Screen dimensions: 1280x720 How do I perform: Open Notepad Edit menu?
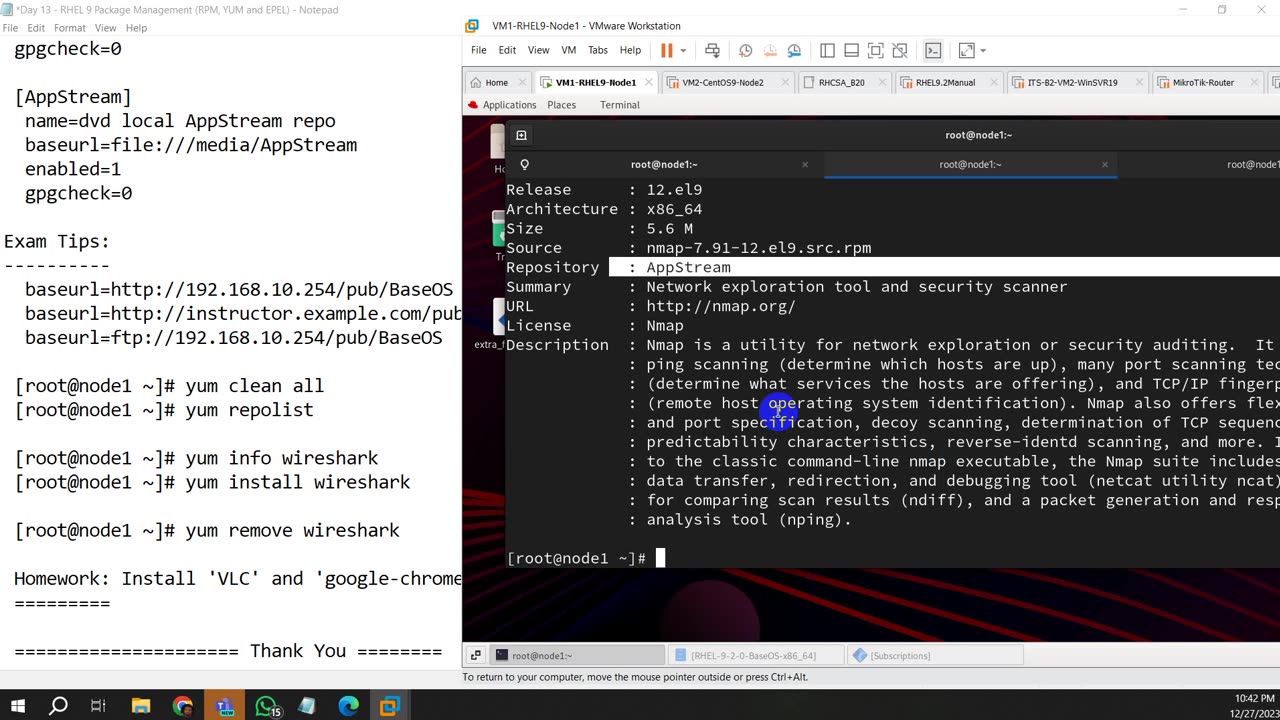coord(36,28)
